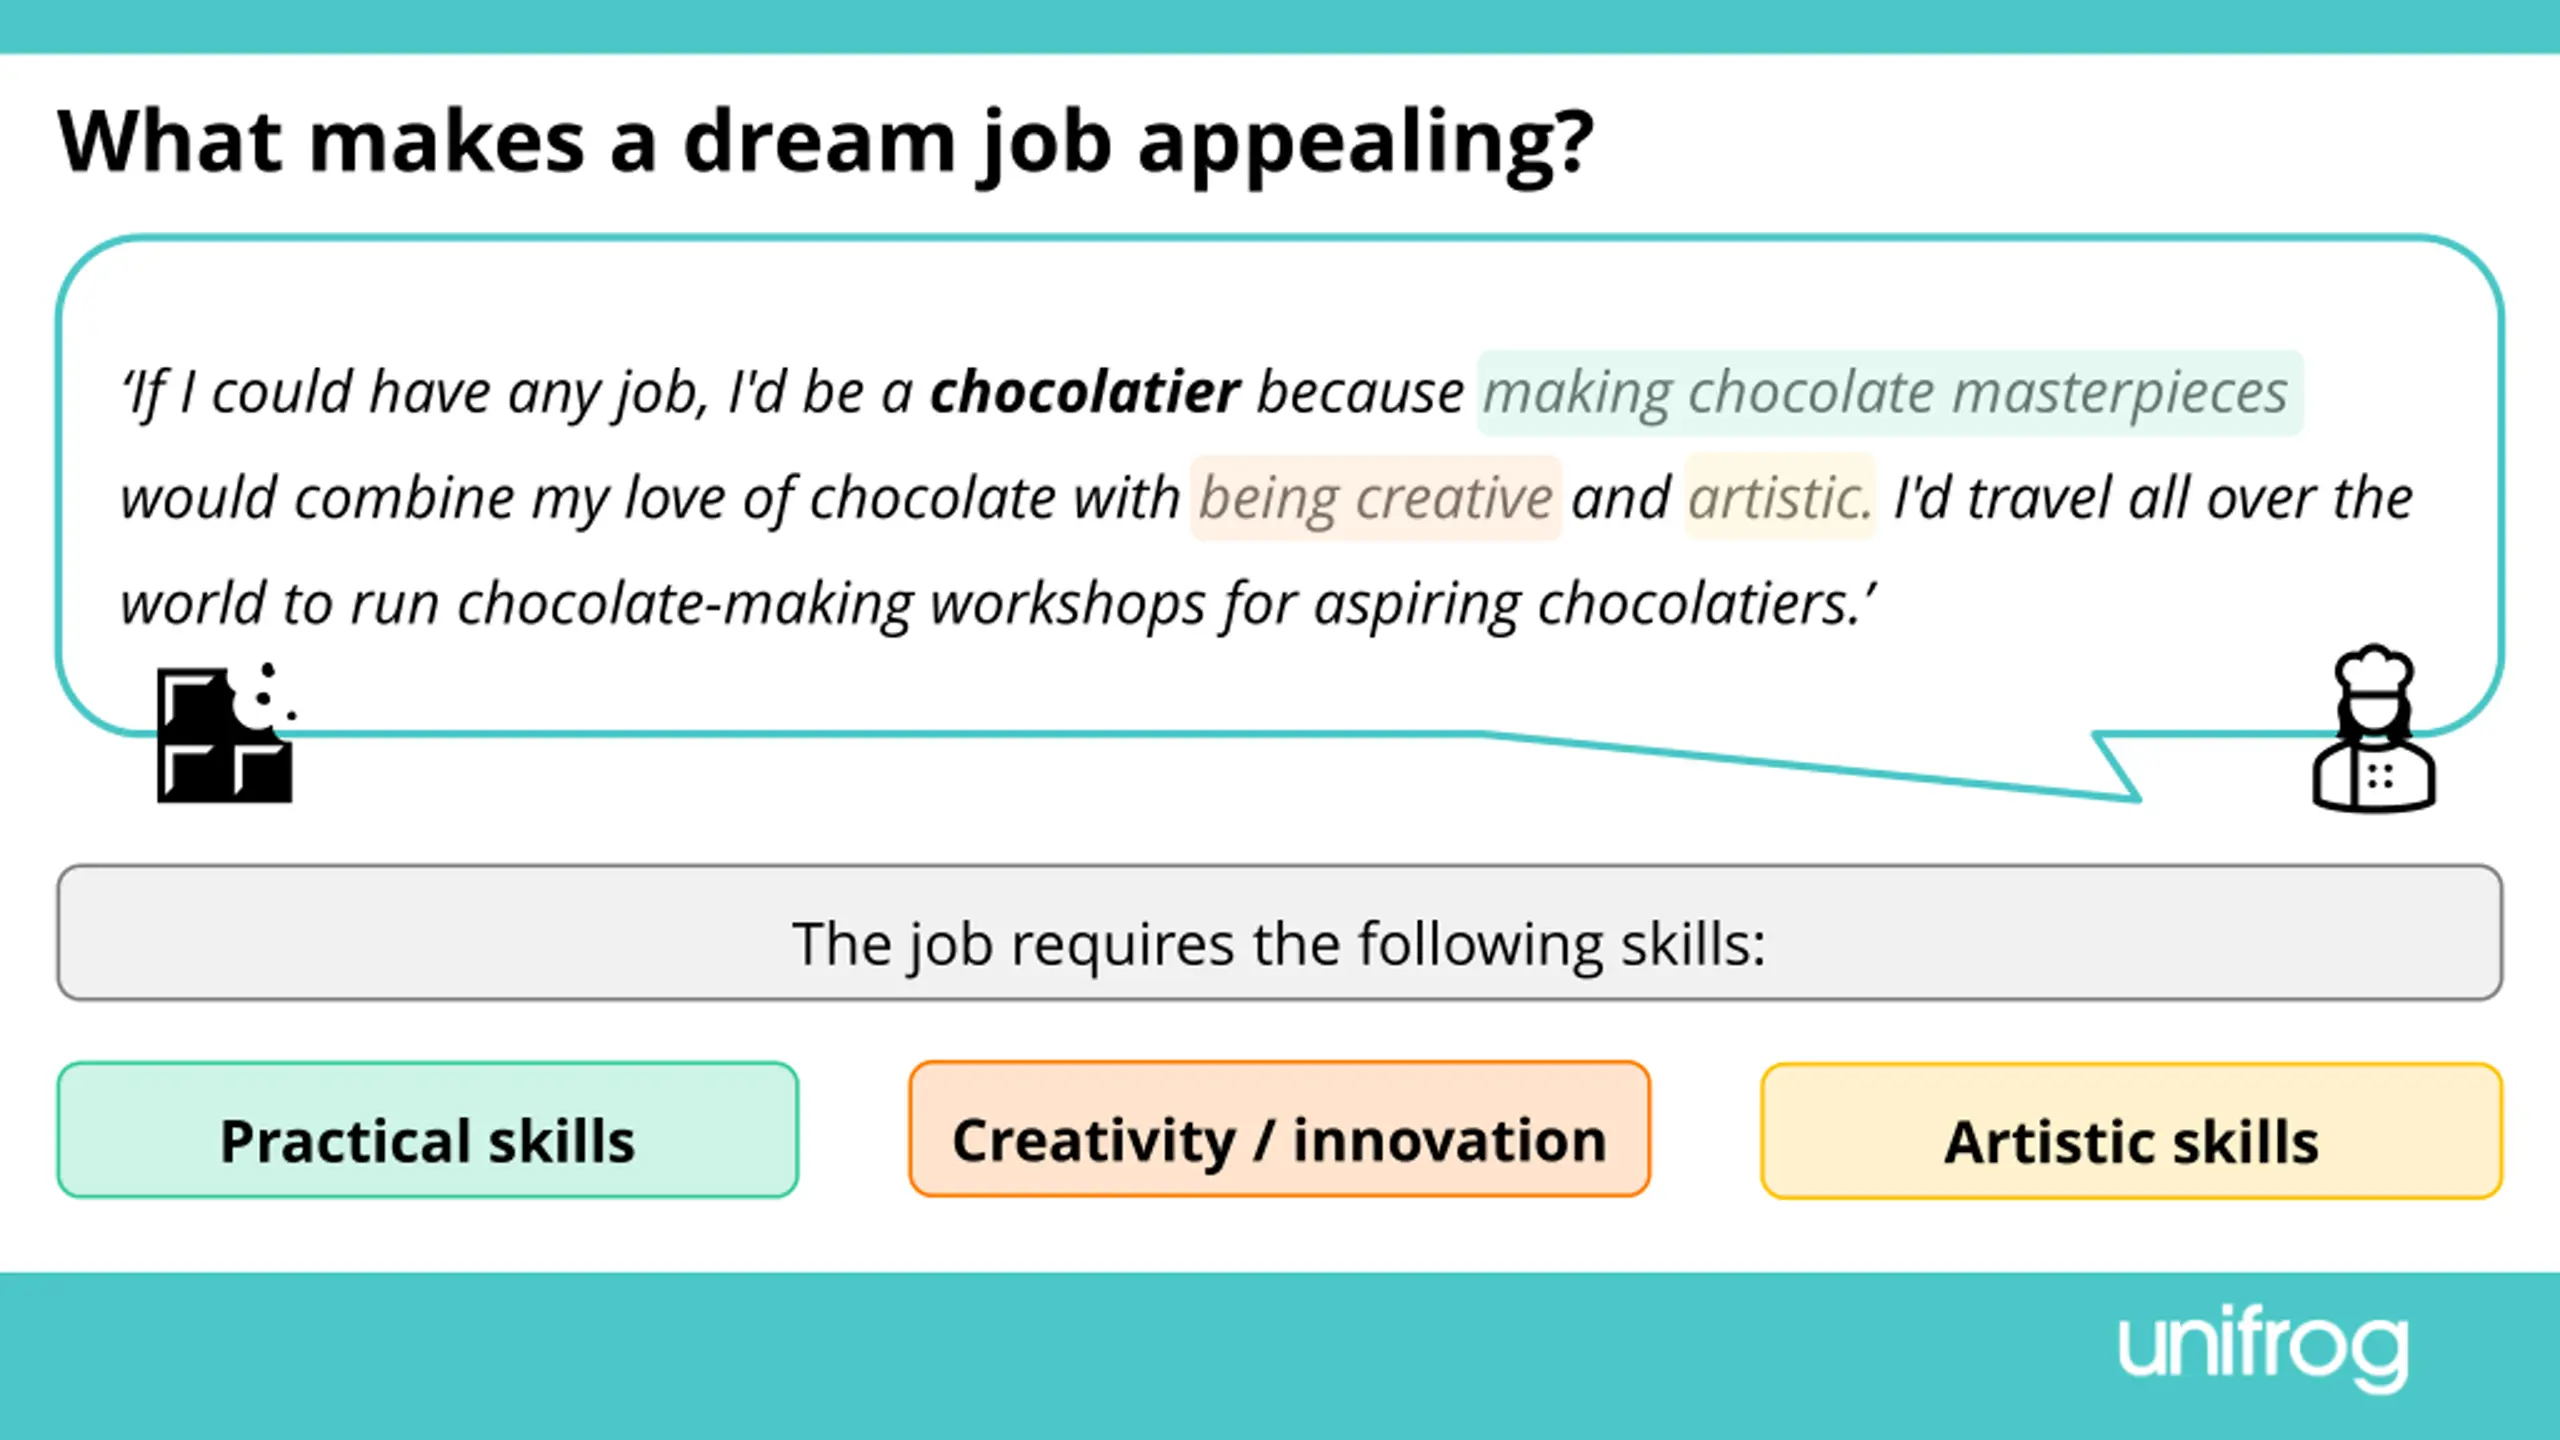The width and height of the screenshot is (2560, 1440).
Task: Click the 'What makes a dream job appealing?' heading
Action: pyautogui.click(x=826, y=142)
